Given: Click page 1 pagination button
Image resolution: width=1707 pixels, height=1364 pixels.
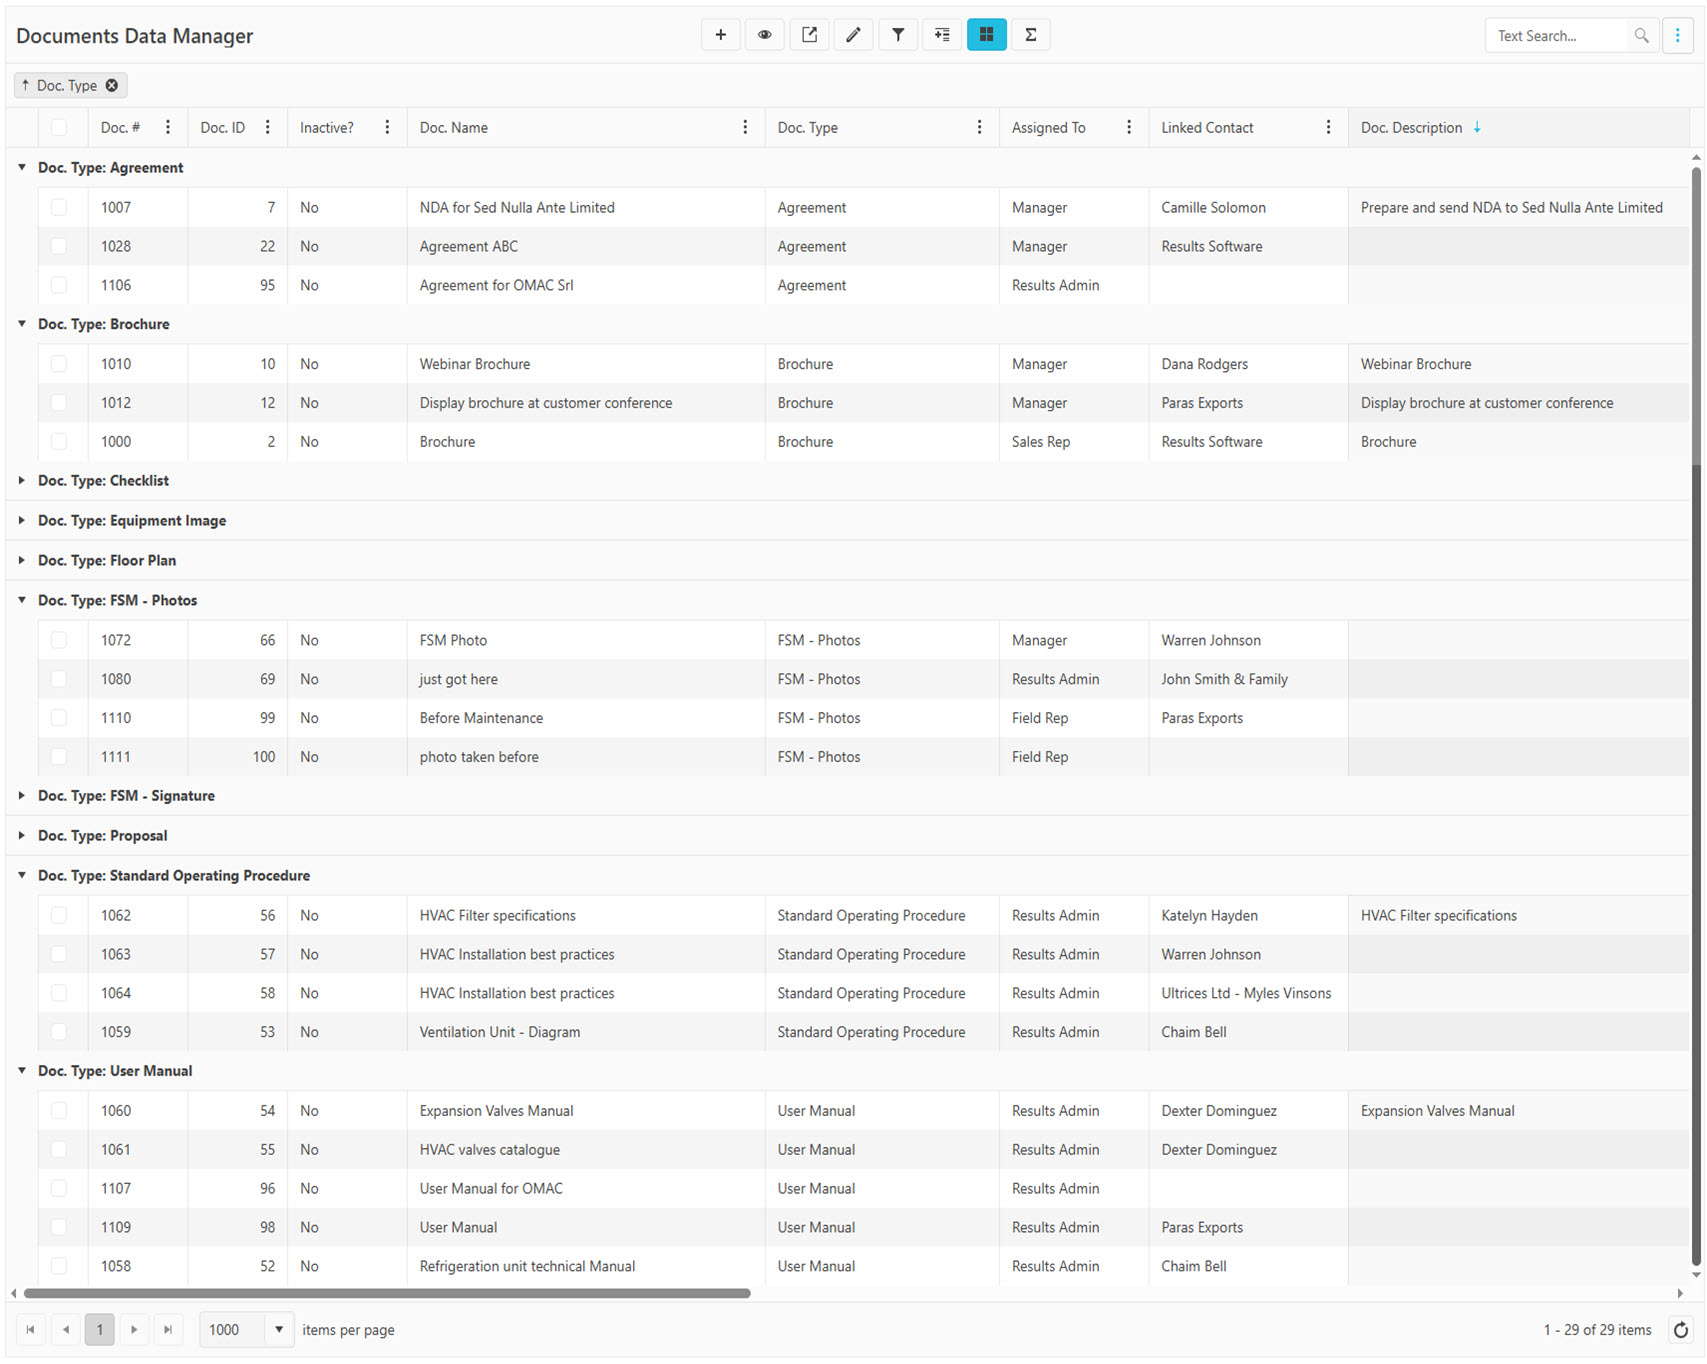Looking at the screenshot, I should [99, 1330].
